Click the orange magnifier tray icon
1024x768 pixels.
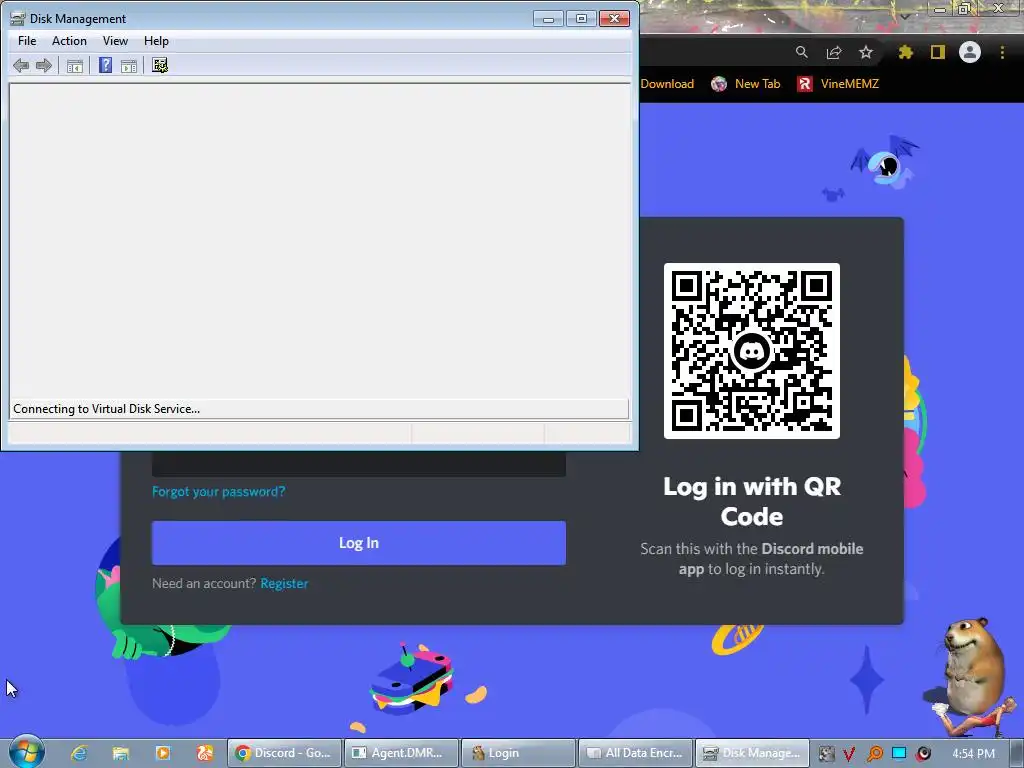(874, 754)
